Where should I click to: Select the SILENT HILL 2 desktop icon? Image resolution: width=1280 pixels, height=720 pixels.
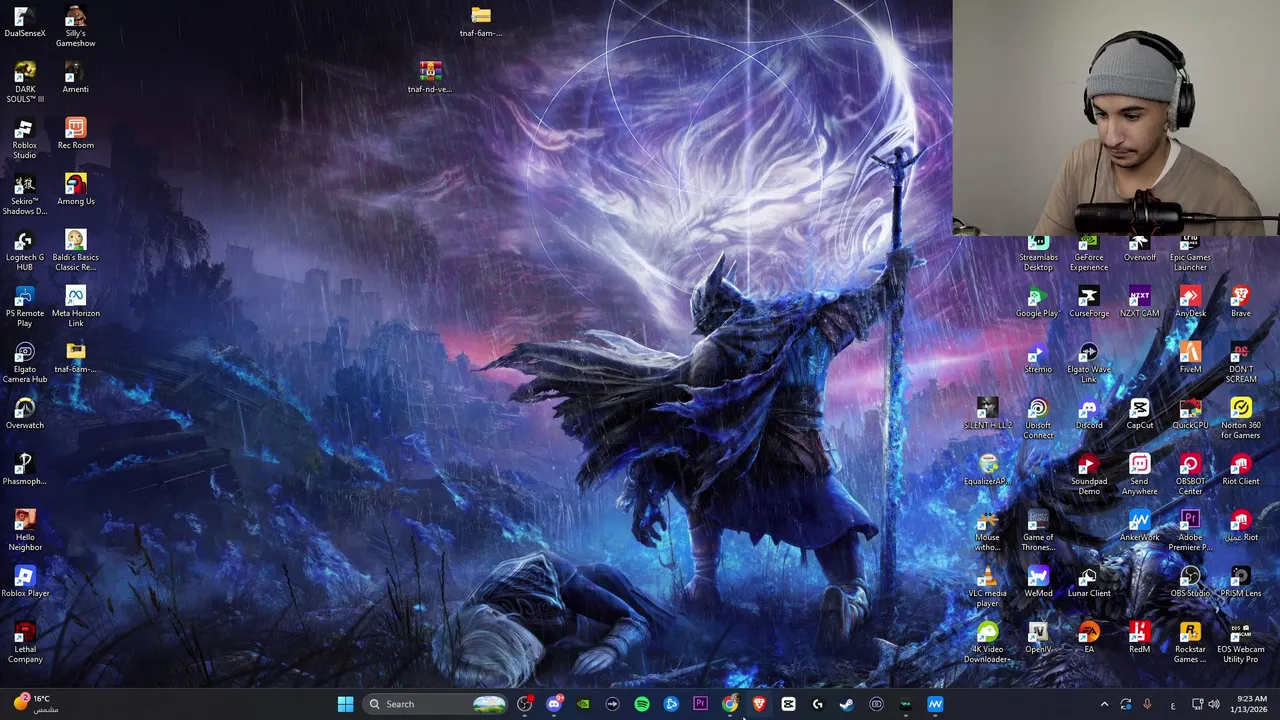click(x=988, y=414)
